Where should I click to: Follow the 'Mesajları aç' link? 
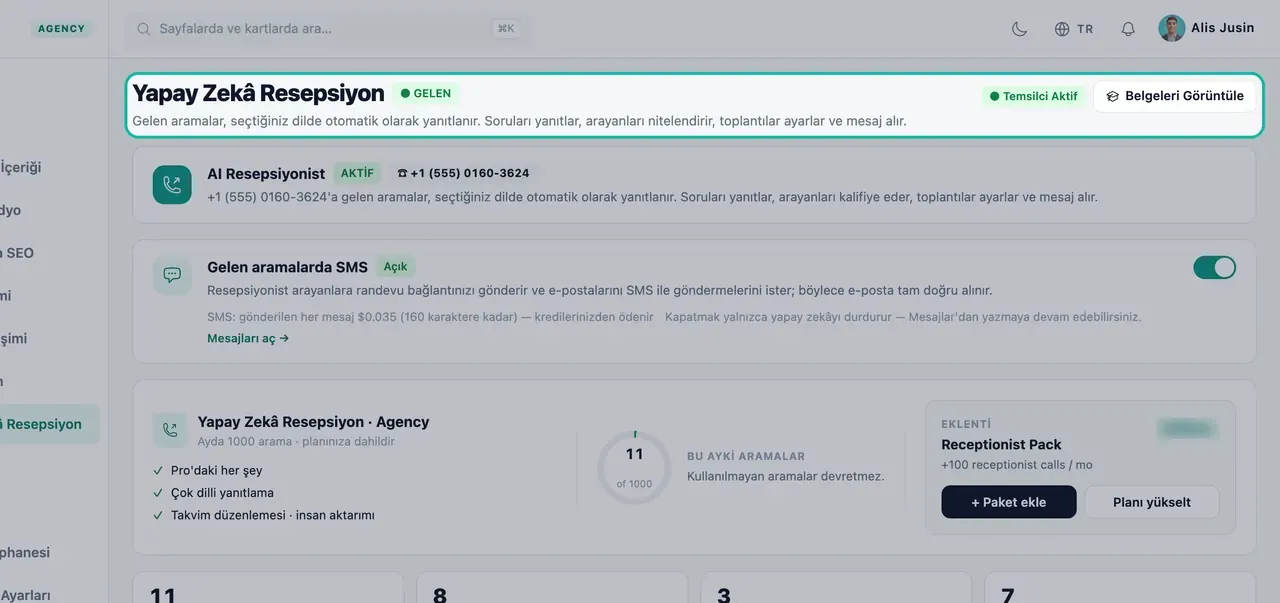[248, 338]
